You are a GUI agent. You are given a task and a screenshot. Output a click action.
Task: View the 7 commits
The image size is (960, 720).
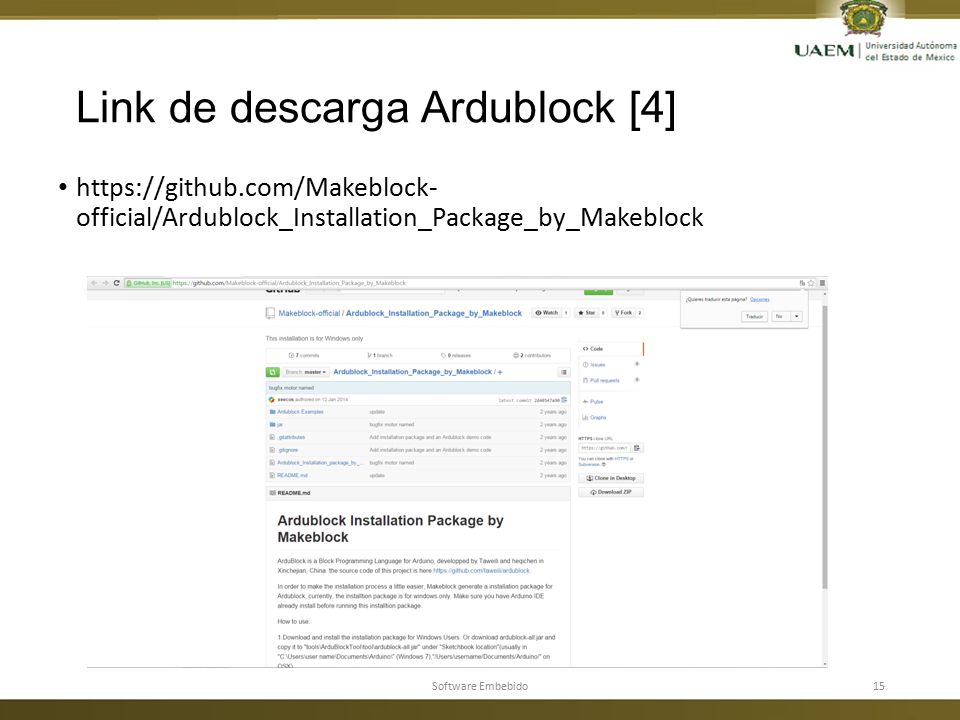click(304, 355)
